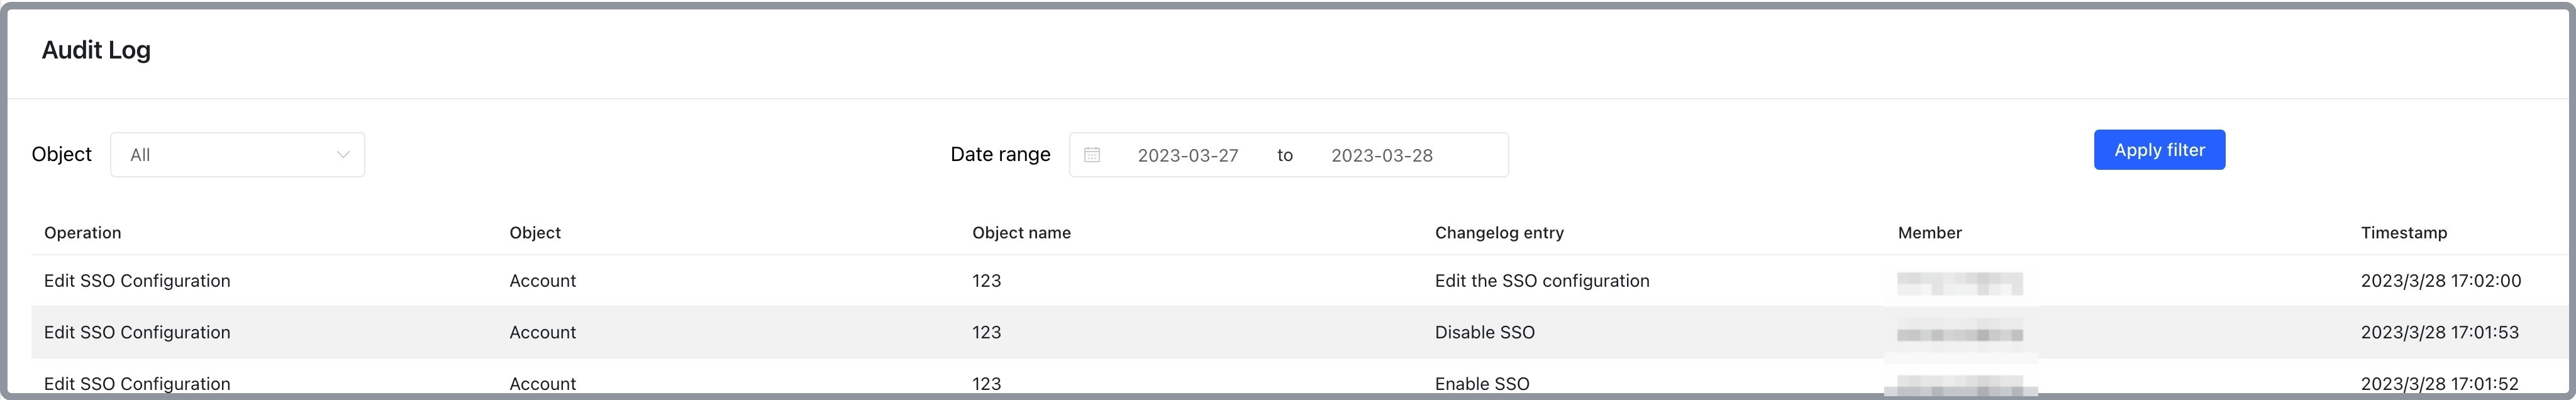The width and height of the screenshot is (2576, 400).
Task: Select the end date field showing 2023-03-28
Action: (1381, 154)
